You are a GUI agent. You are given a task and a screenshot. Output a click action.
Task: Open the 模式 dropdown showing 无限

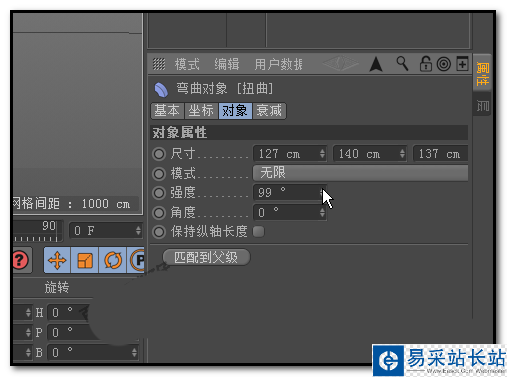pos(360,173)
